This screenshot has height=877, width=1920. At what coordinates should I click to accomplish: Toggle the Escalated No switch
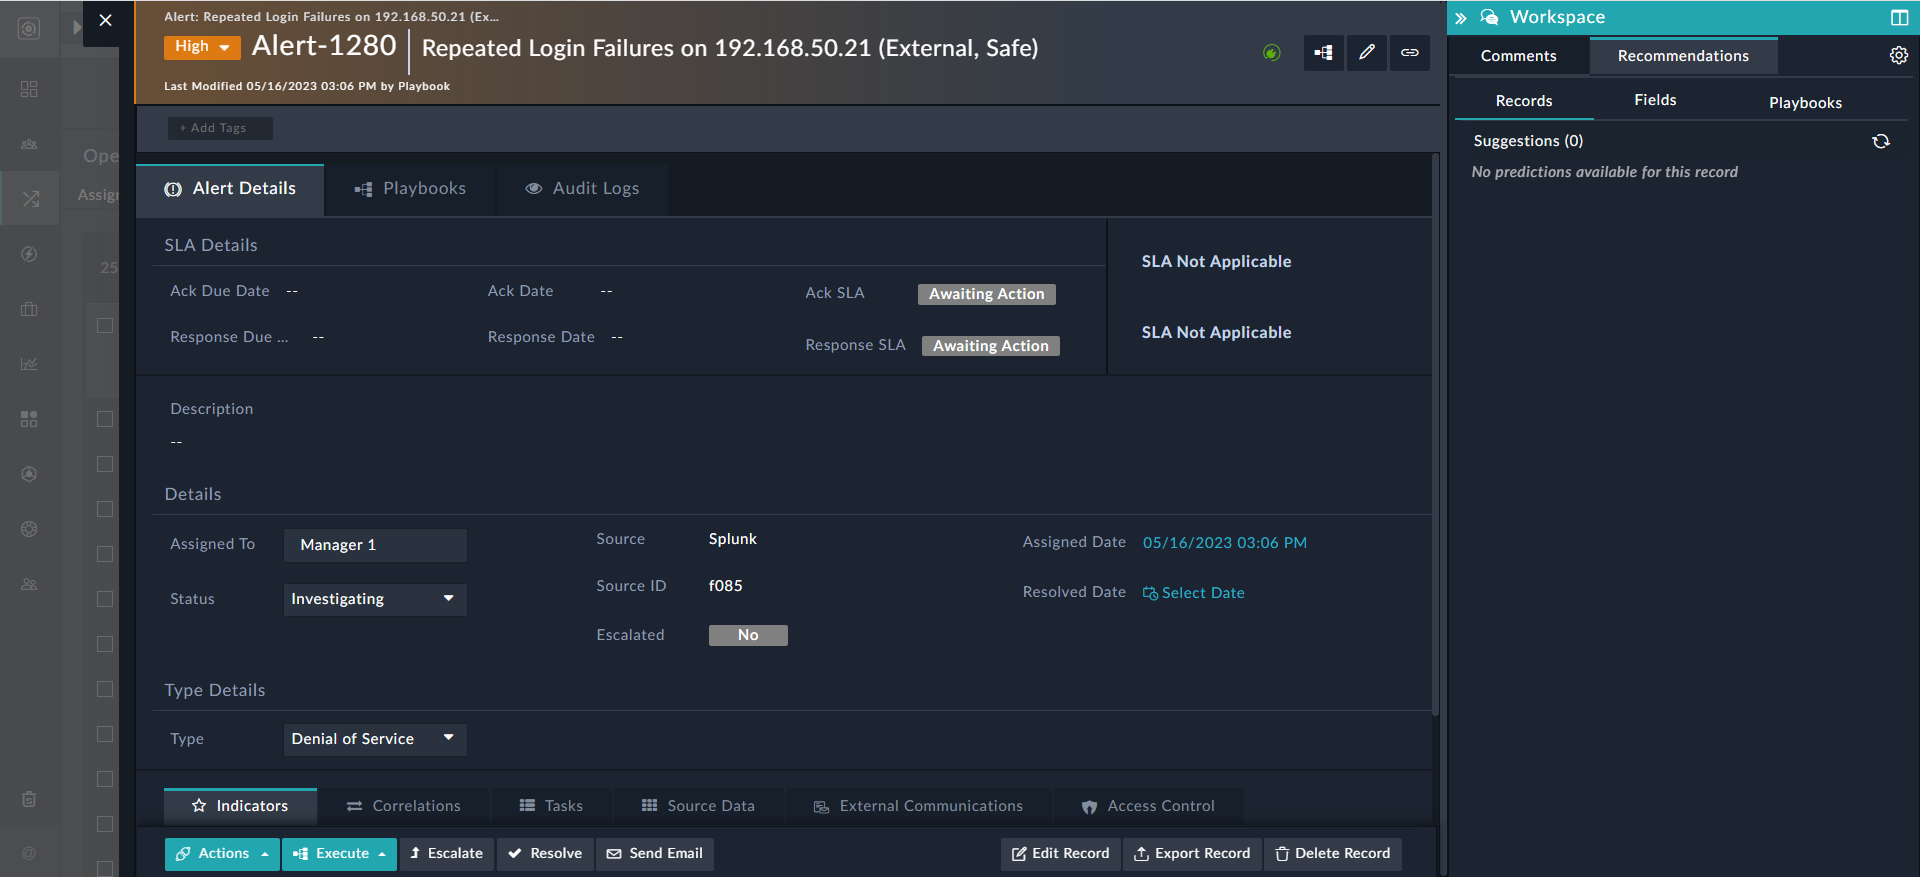click(x=748, y=635)
